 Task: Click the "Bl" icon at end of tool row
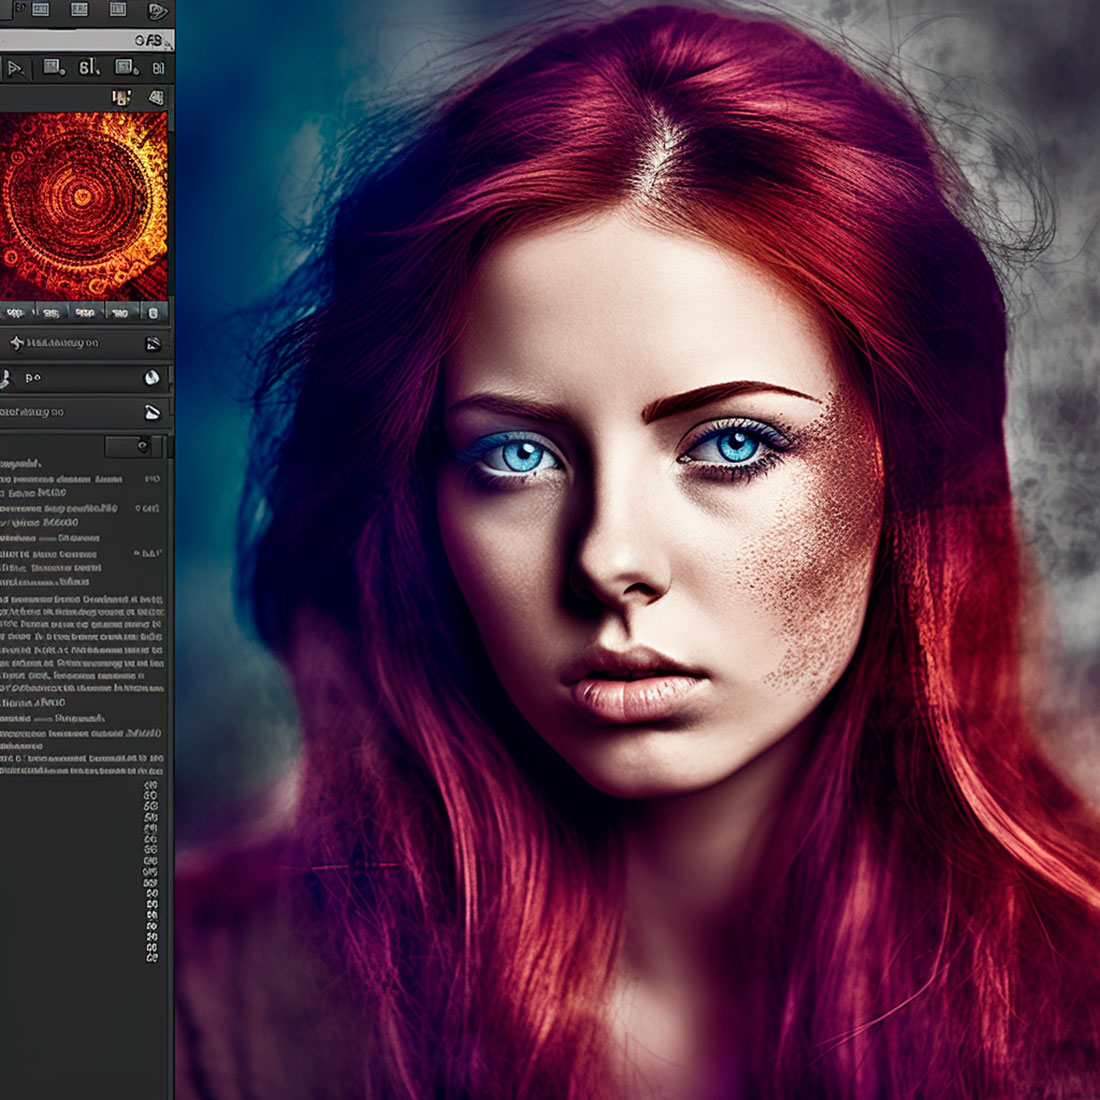pyautogui.click(x=158, y=68)
